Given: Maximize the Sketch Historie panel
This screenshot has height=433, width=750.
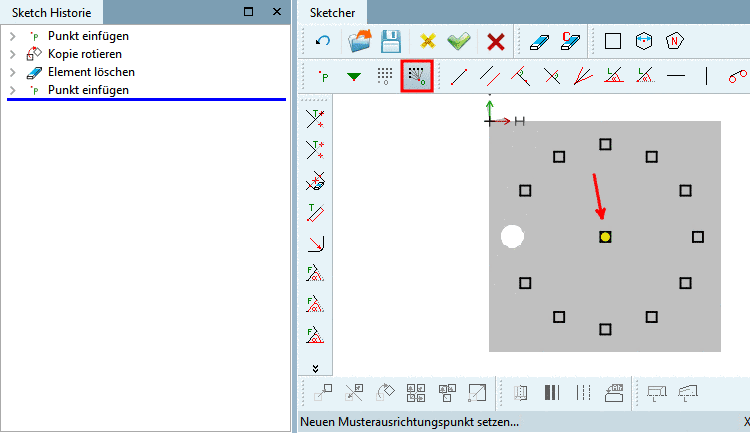Looking at the screenshot, I should coord(248,11).
